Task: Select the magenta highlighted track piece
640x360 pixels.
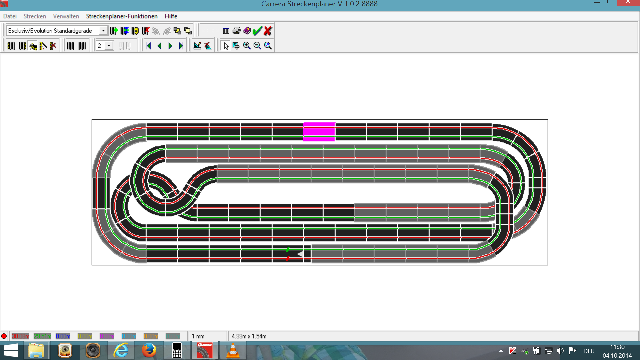Action: click(x=319, y=131)
